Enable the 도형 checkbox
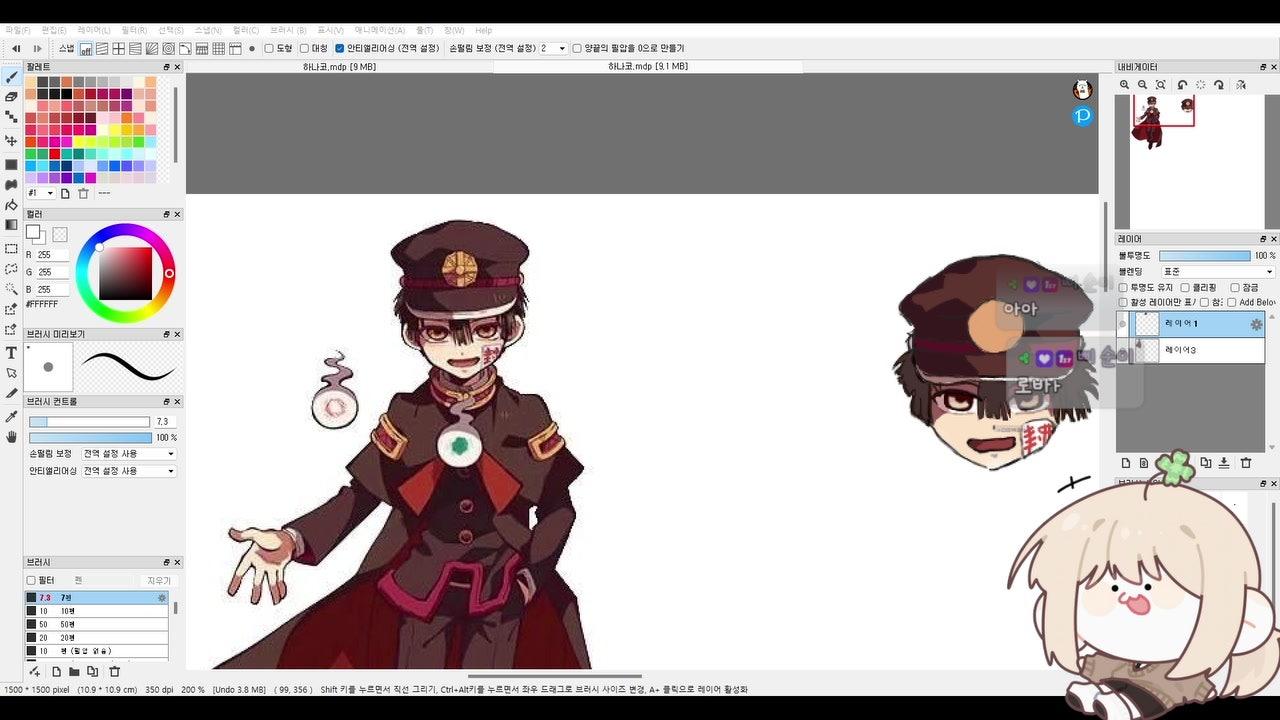 (269, 48)
